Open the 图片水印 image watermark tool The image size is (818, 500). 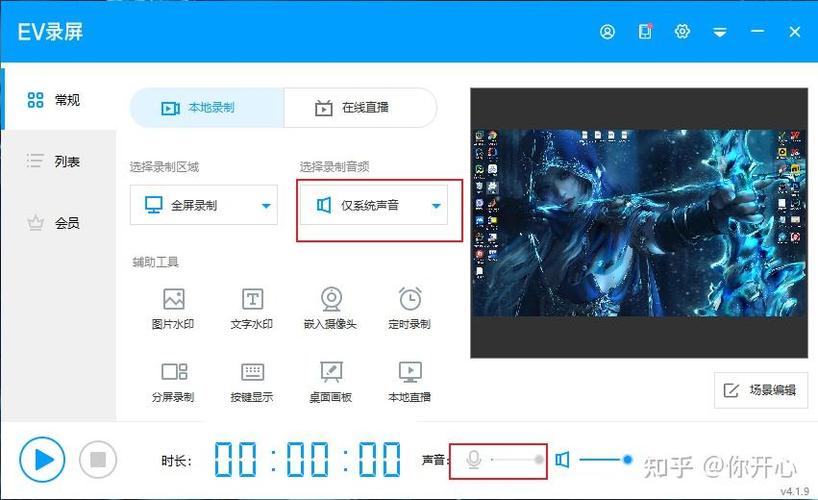pyautogui.click(x=173, y=308)
